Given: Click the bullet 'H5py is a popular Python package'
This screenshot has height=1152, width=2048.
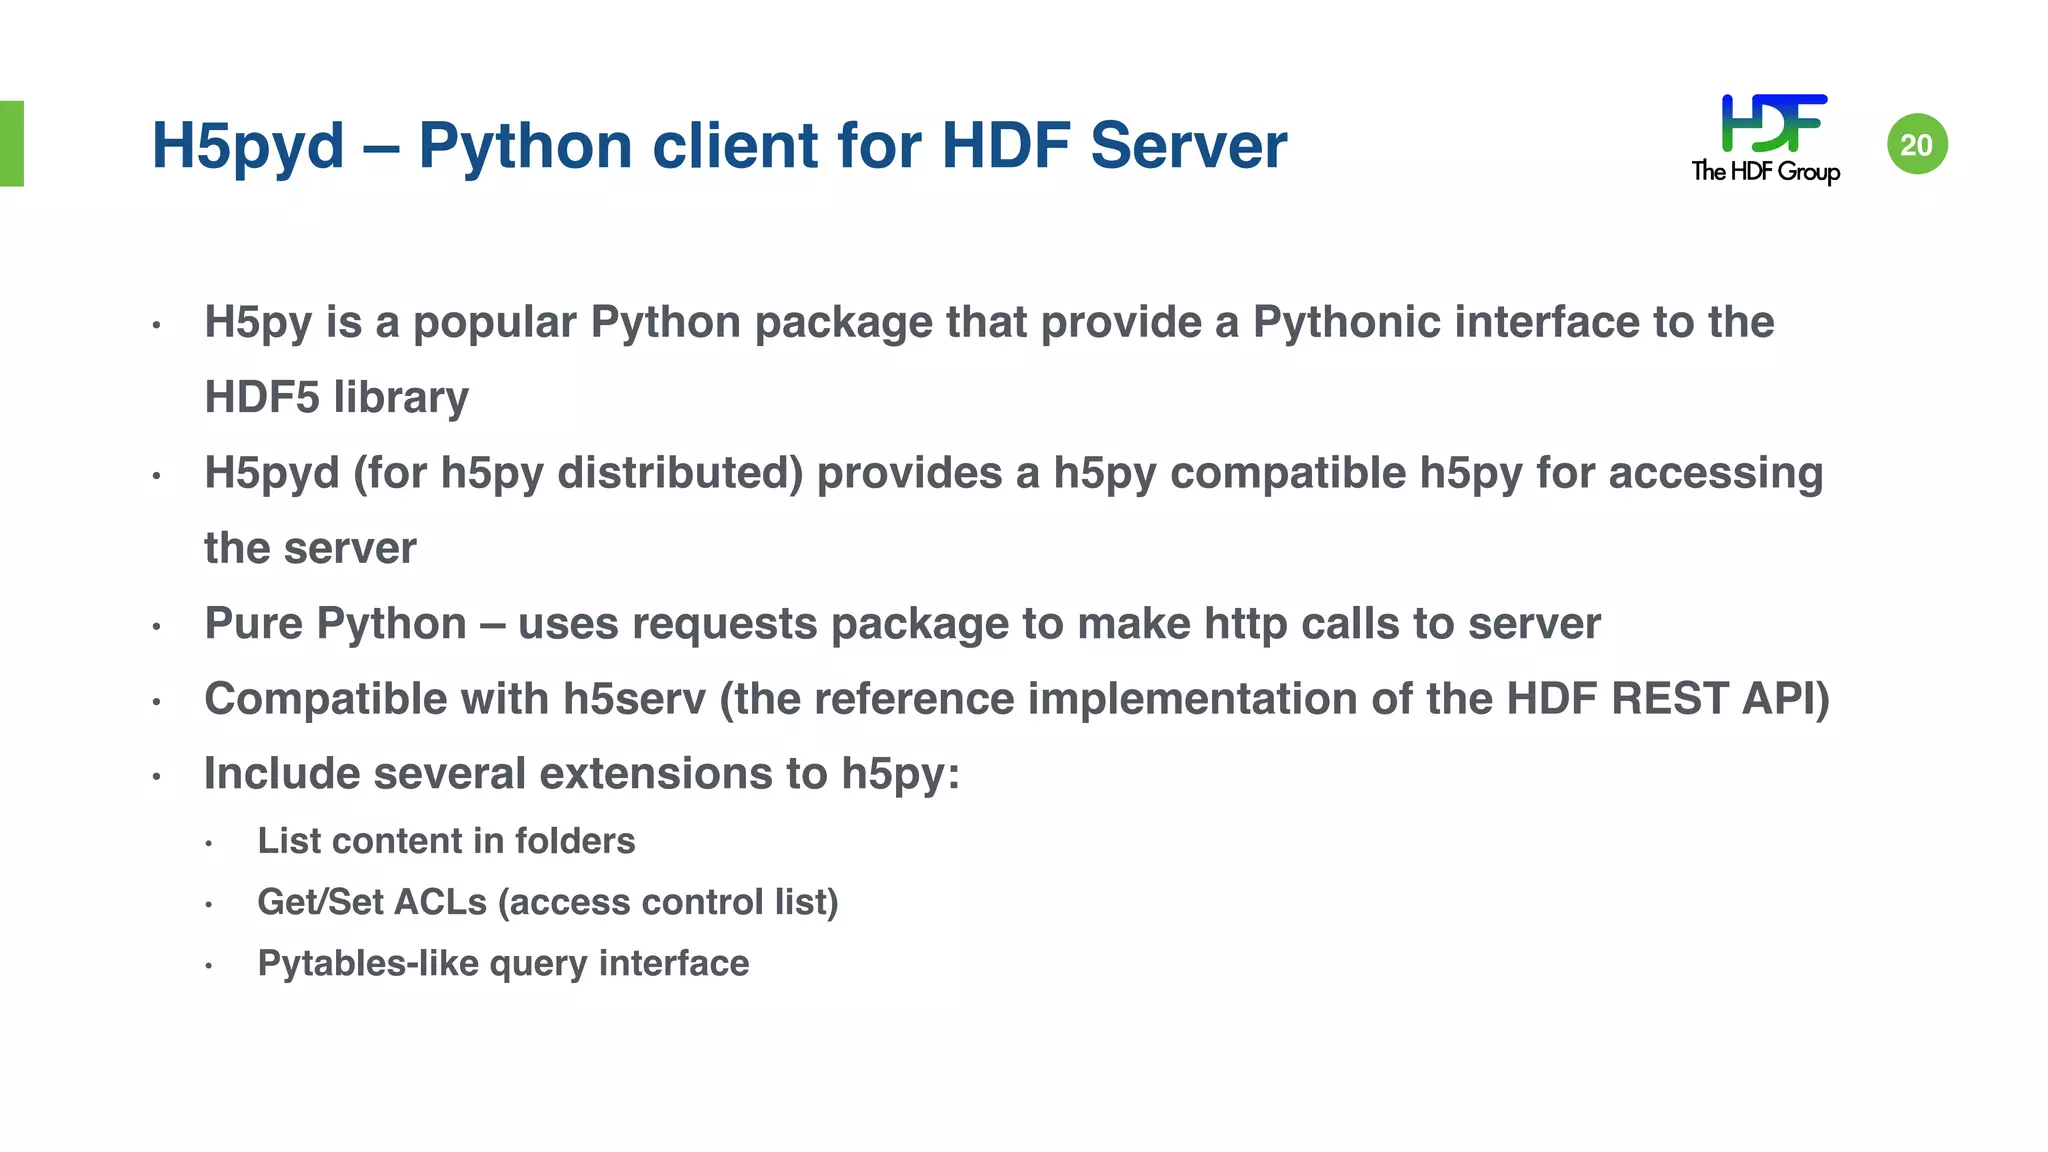Looking at the screenshot, I should [989, 323].
